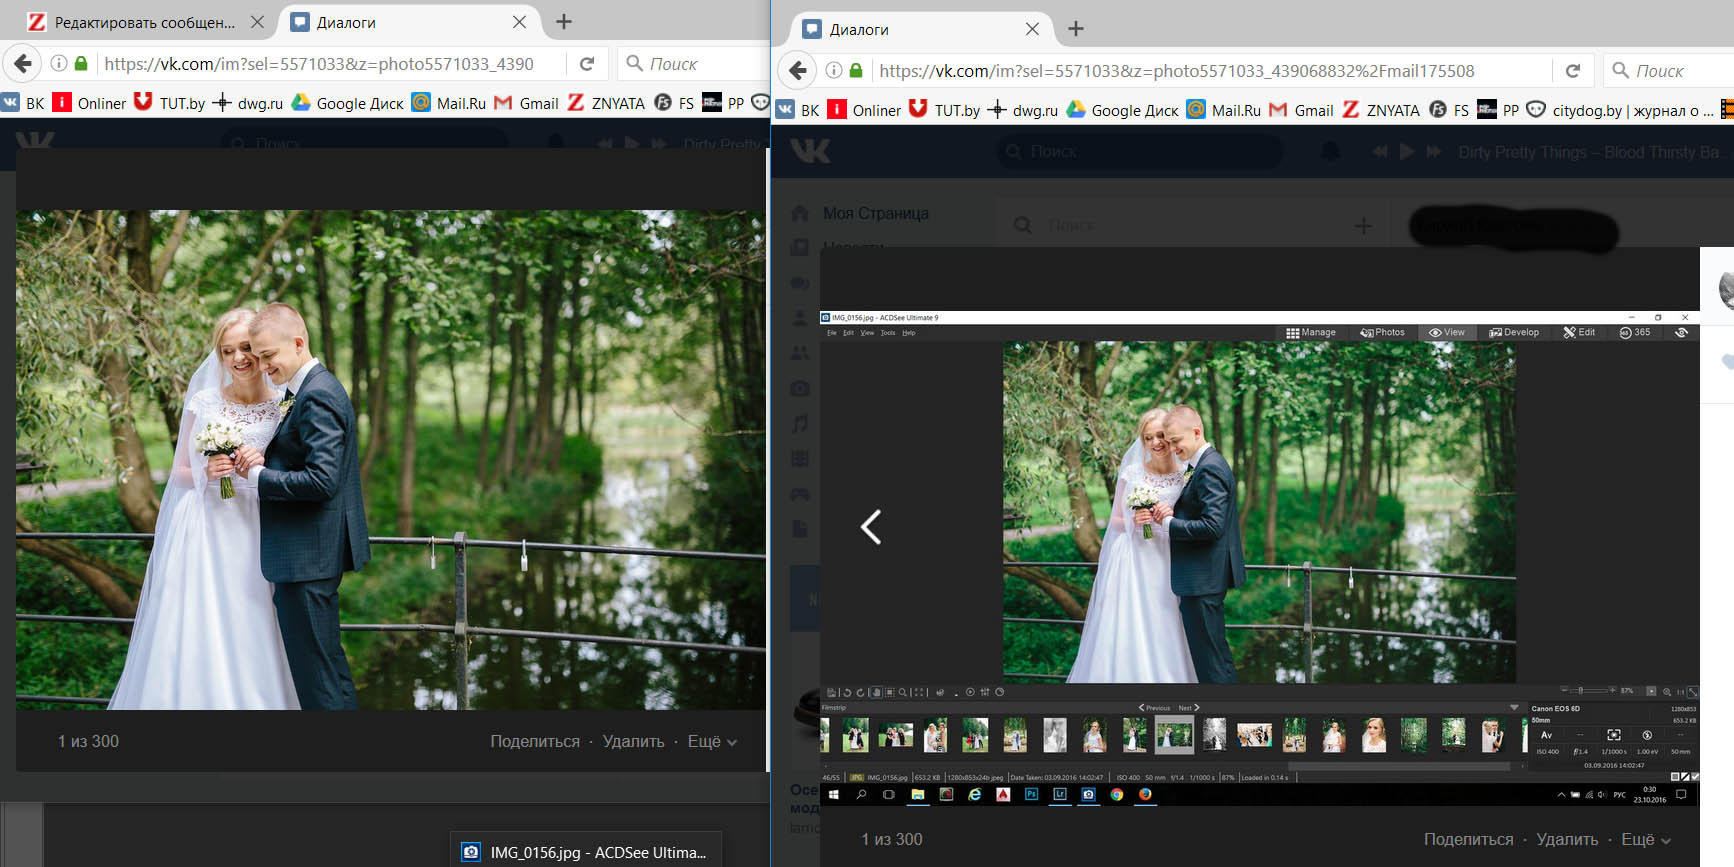Click the Поиск search field in right browser toolbar
The width and height of the screenshot is (1734, 867).
click(x=1670, y=71)
